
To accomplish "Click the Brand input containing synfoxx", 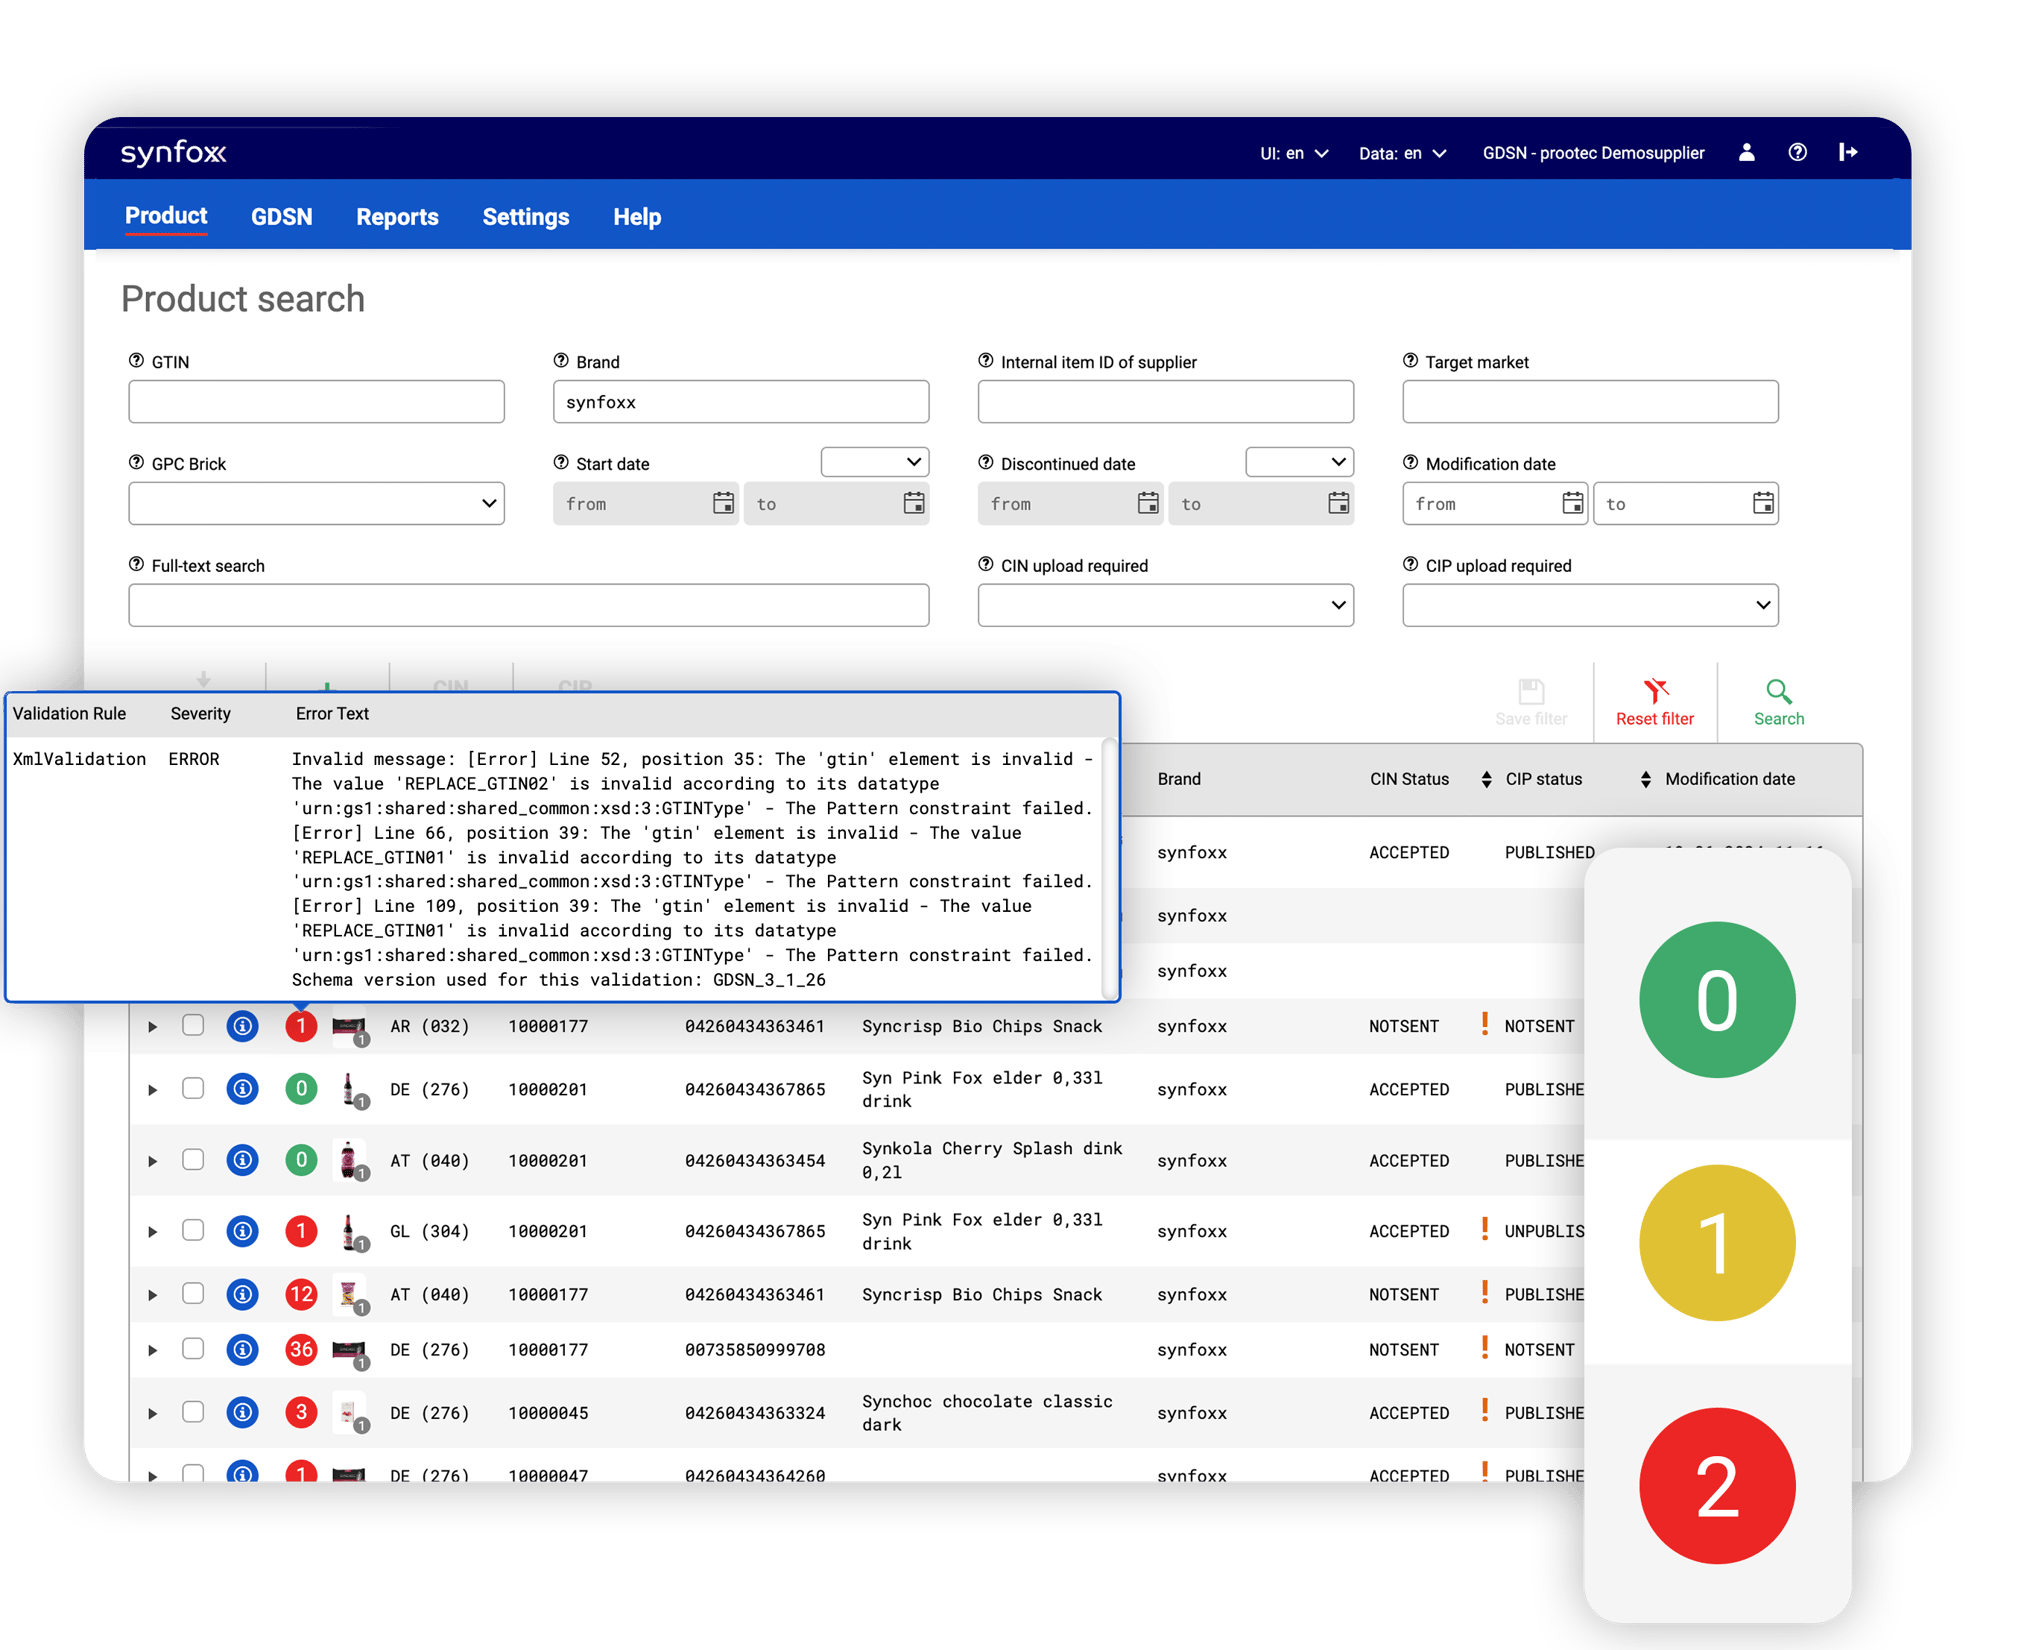I will pyautogui.click(x=740, y=401).
